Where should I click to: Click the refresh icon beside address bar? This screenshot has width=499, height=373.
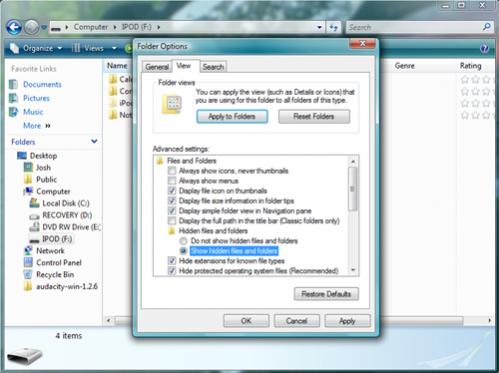click(334, 27)
